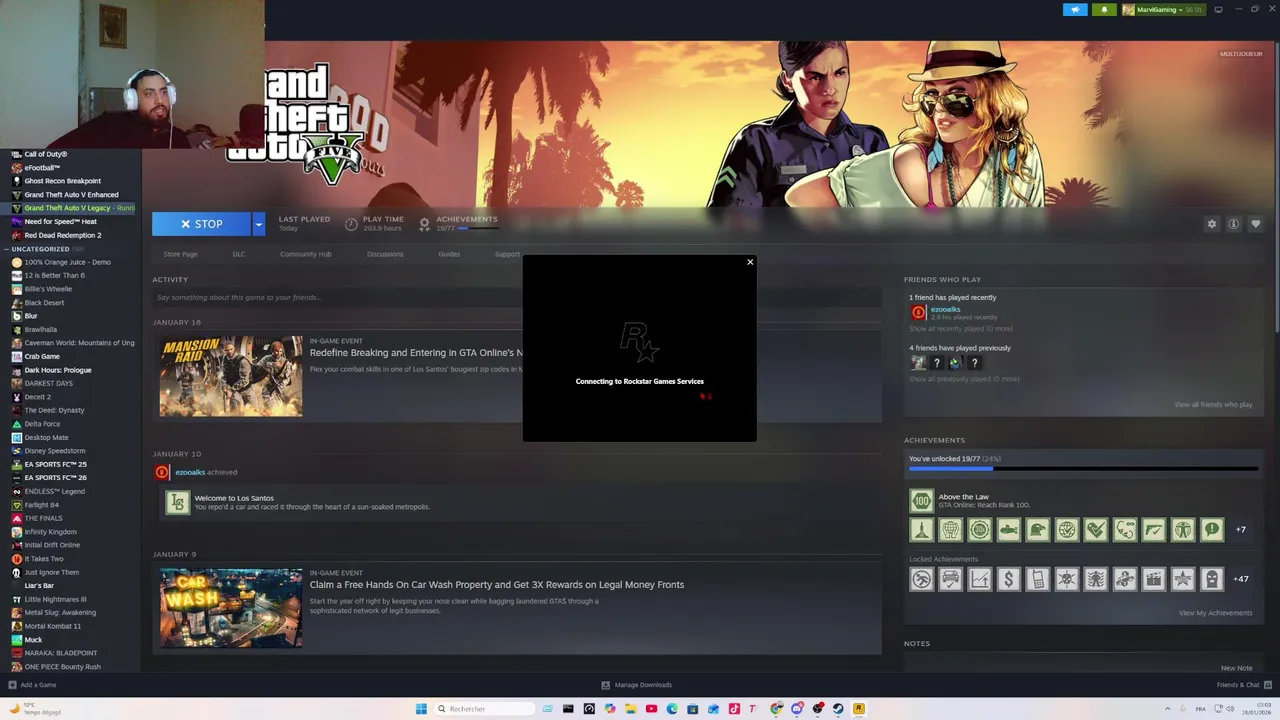
Task: Click achievements progress bar in sidebar
Action: 1083,468
